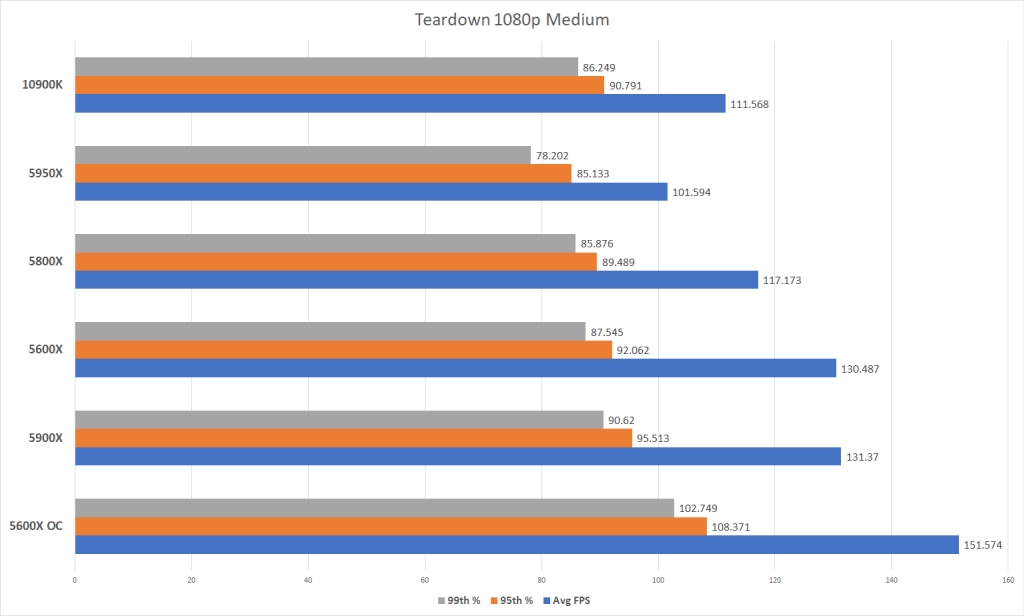Viewport: 1024px width, 616px height.
Task: Click the gray 99th % legend swatch
Action: [441, 601]
